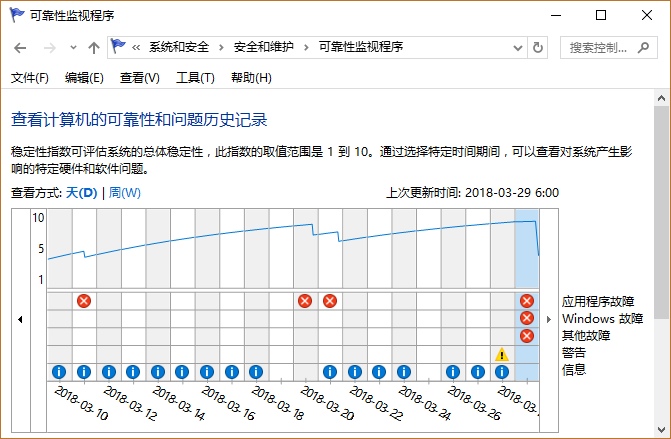Screen dimensions: 671x439
Task: Click the info icon for 2018-03-12
Action: pos(109,372)
